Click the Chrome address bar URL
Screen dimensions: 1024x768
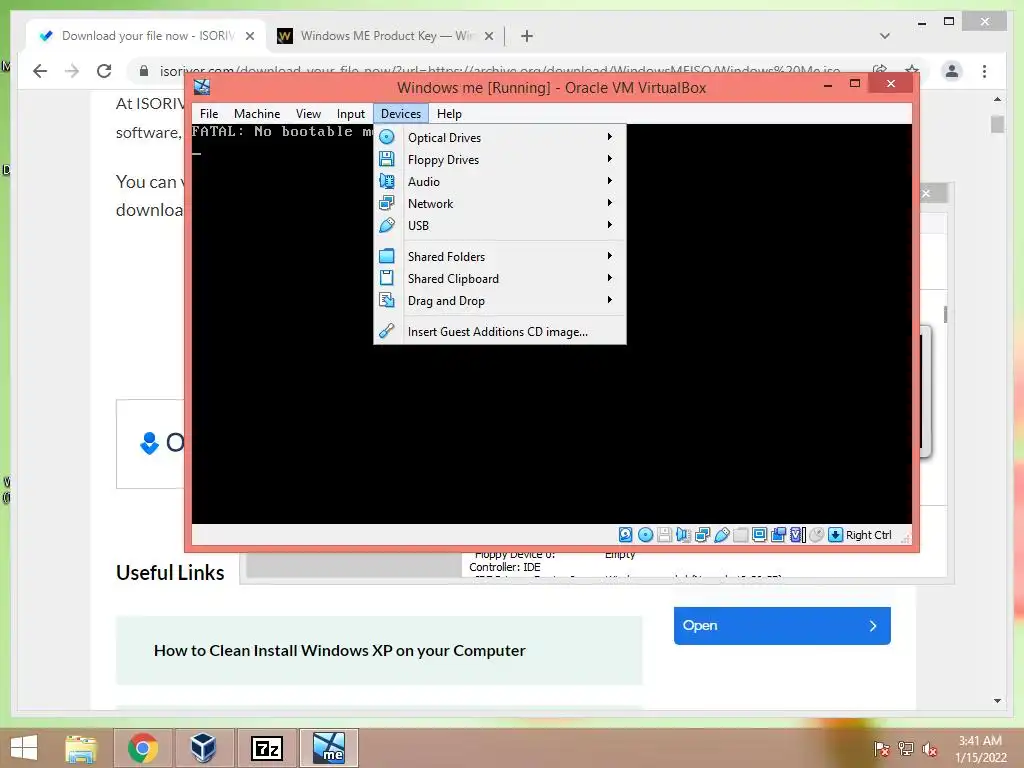(x=500, y=71)
